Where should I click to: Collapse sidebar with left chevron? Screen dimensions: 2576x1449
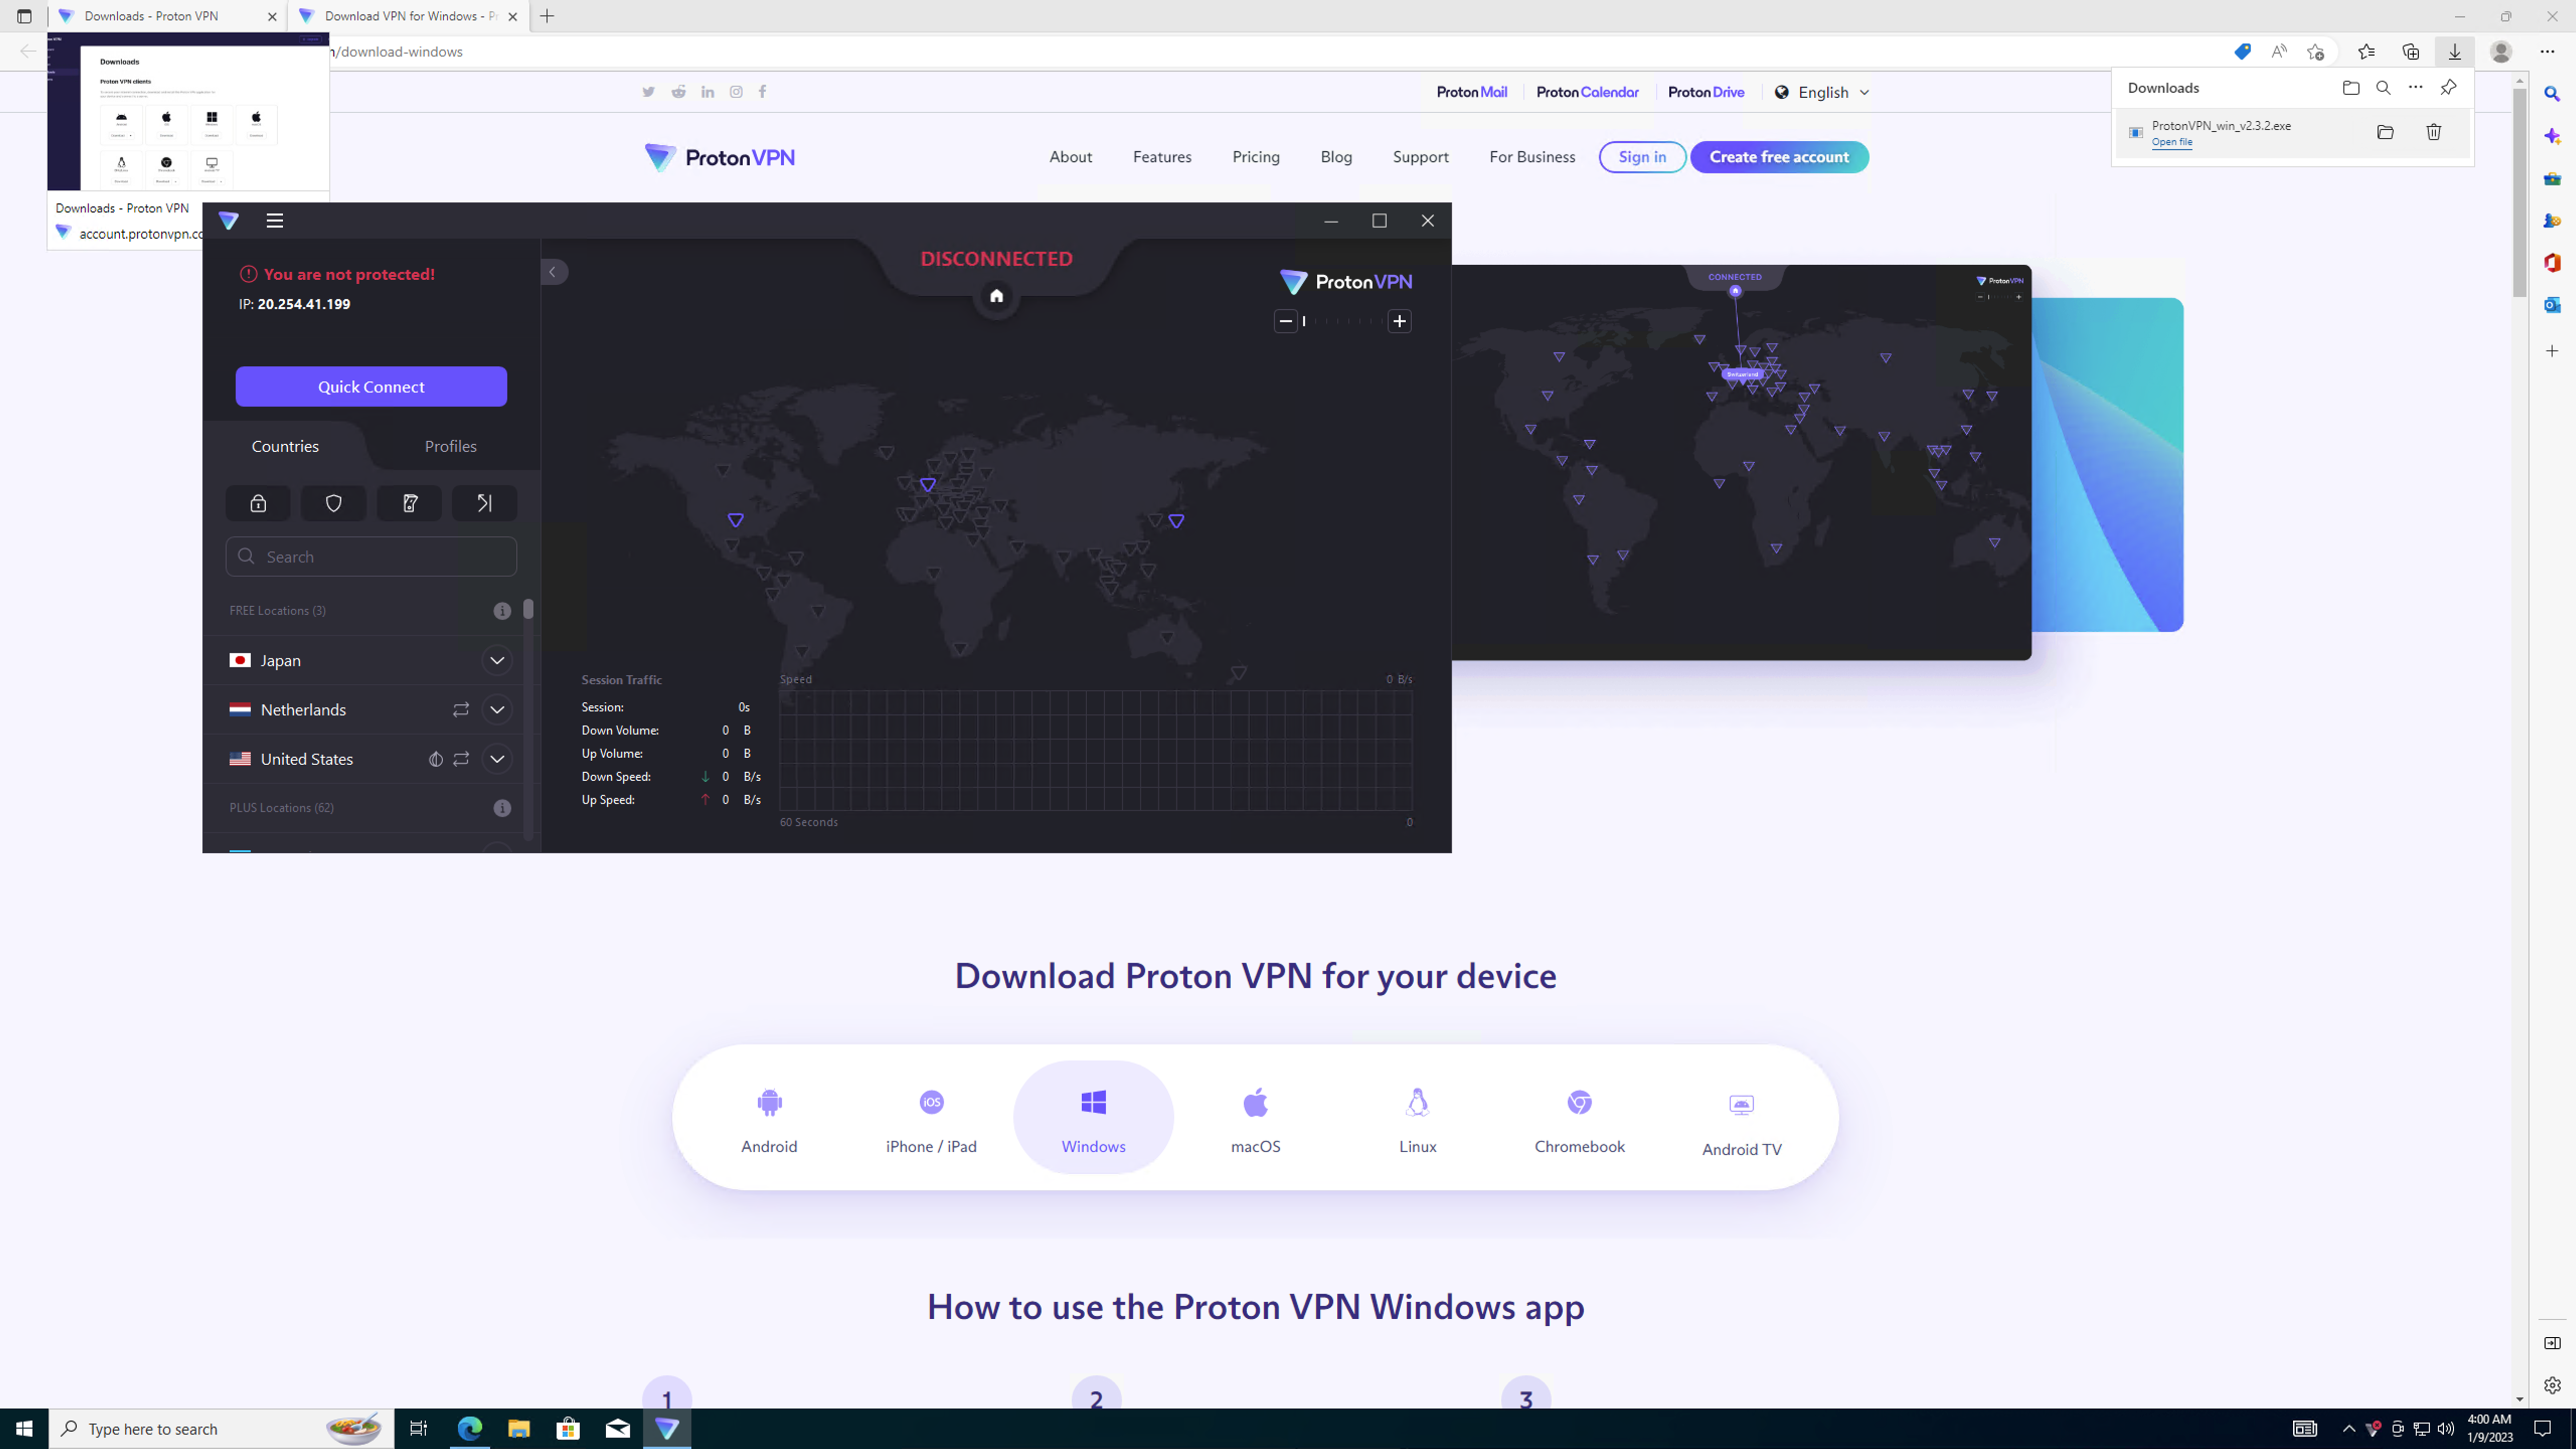click(553, 272)
